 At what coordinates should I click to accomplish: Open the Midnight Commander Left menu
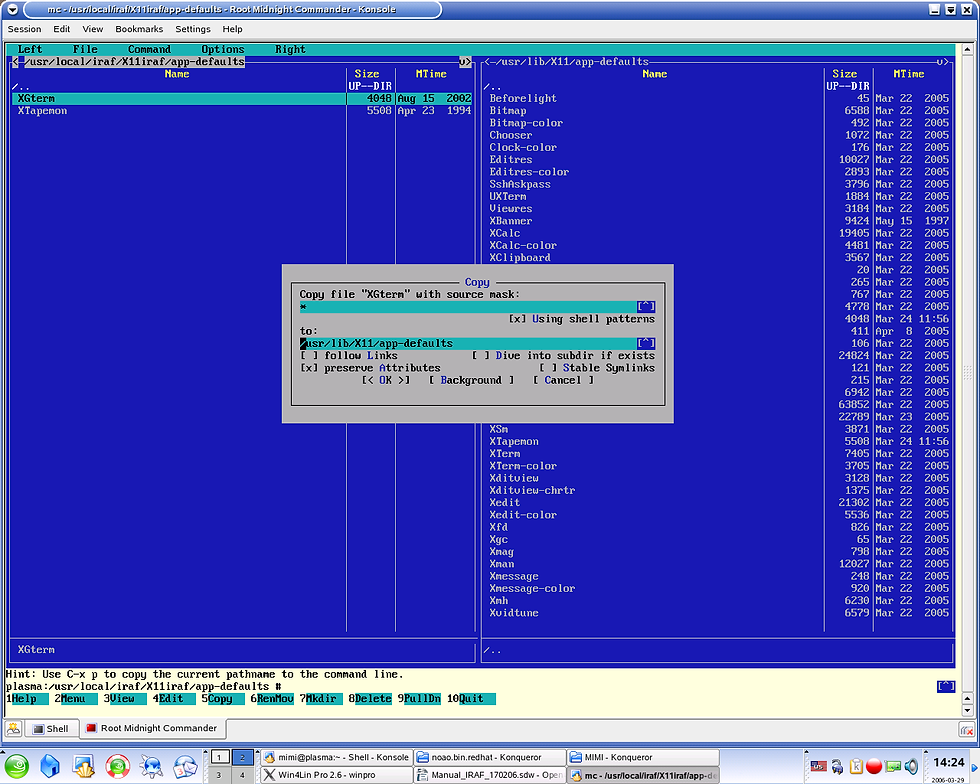point(29,49)
